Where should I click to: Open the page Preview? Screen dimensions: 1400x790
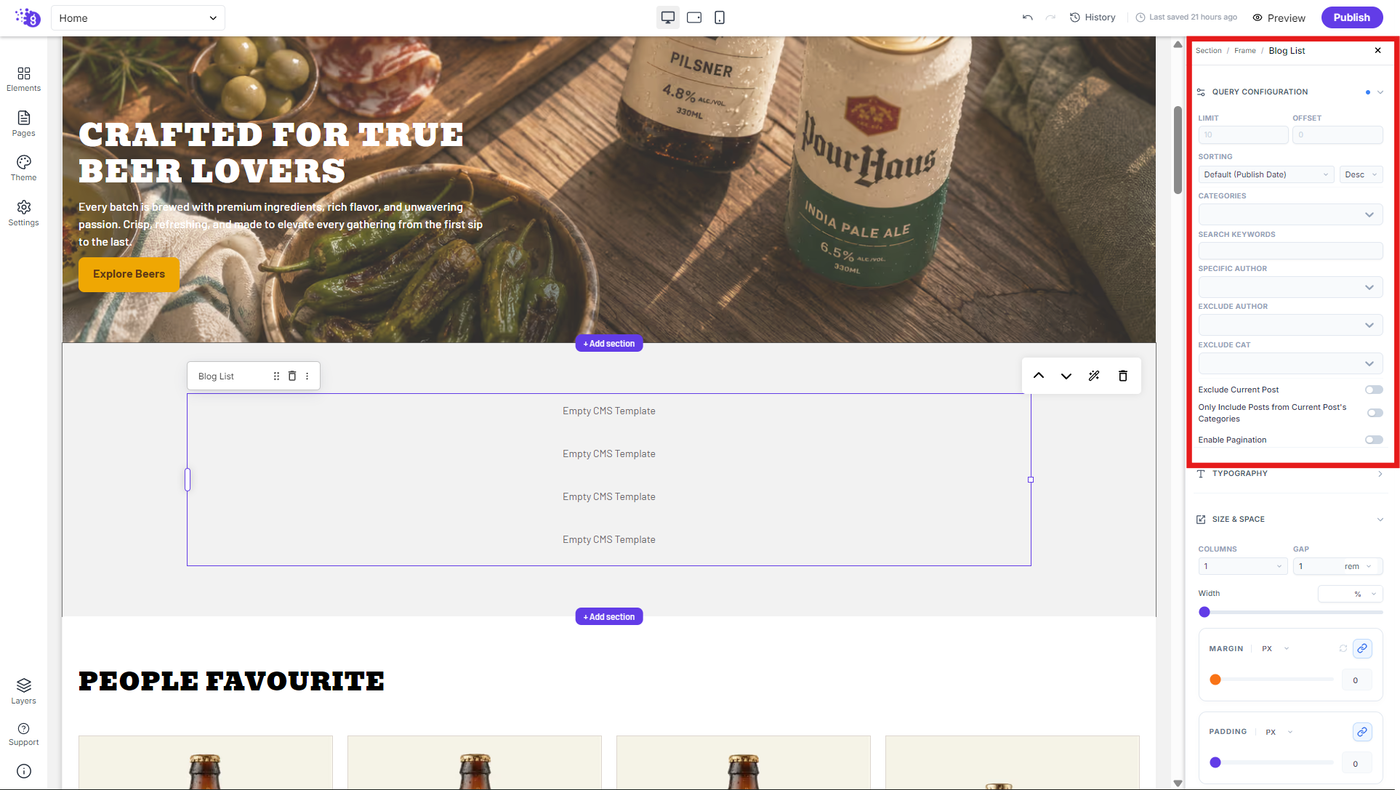pyautogui.click(x=1279, y=18)
